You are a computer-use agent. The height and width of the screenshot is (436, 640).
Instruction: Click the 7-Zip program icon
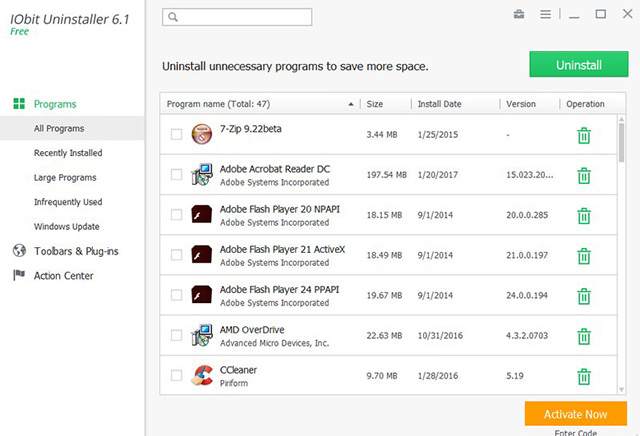click(202, 134)
